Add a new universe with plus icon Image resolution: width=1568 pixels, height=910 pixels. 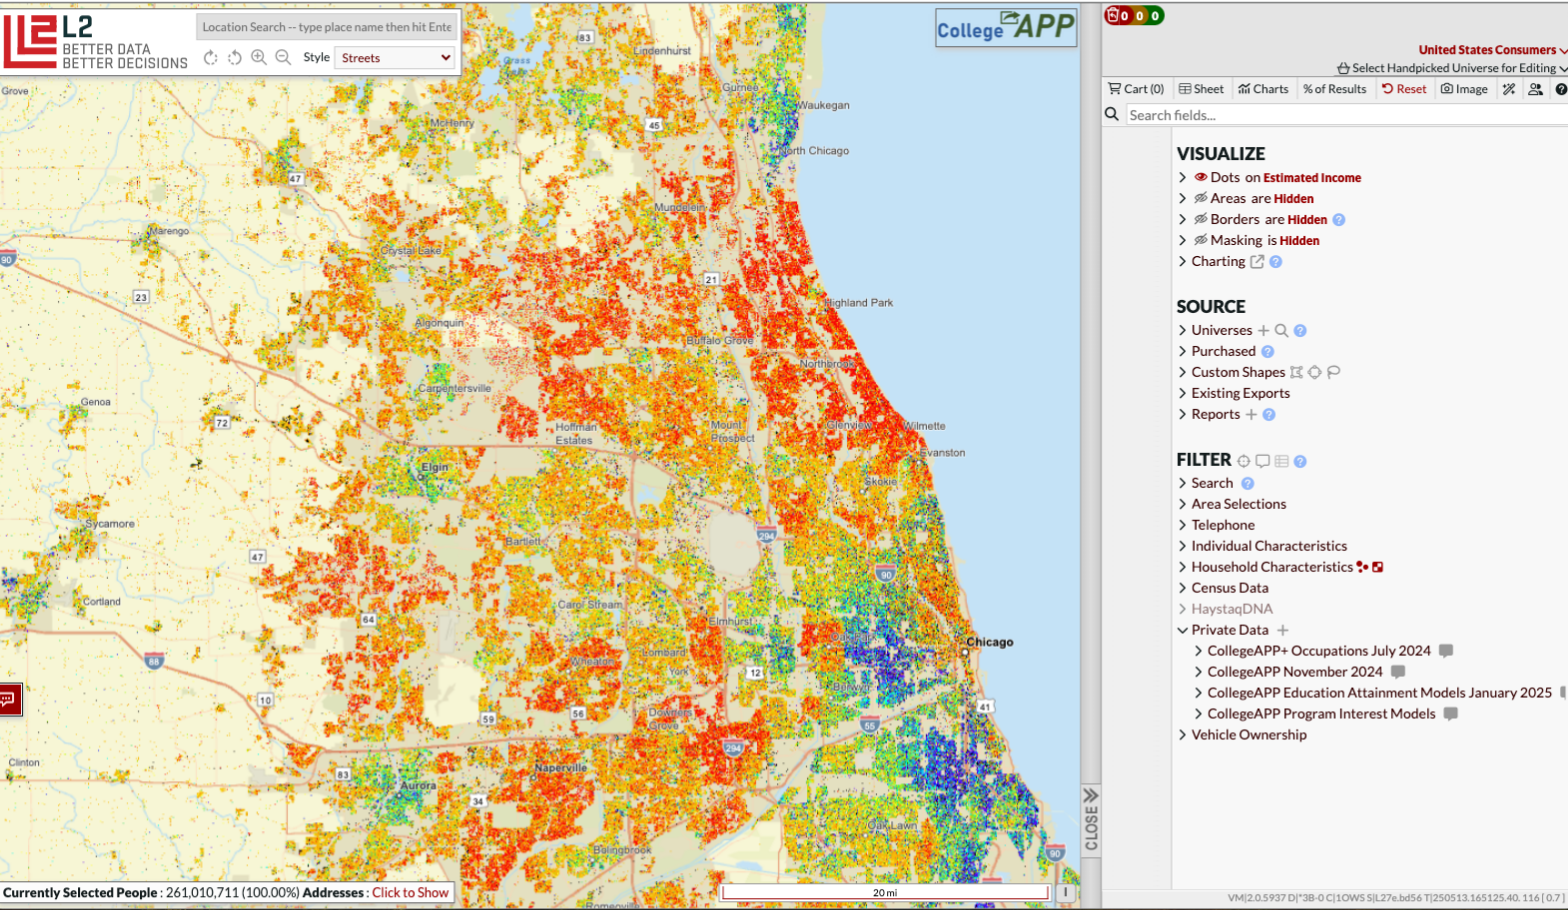coord(1263,330)
